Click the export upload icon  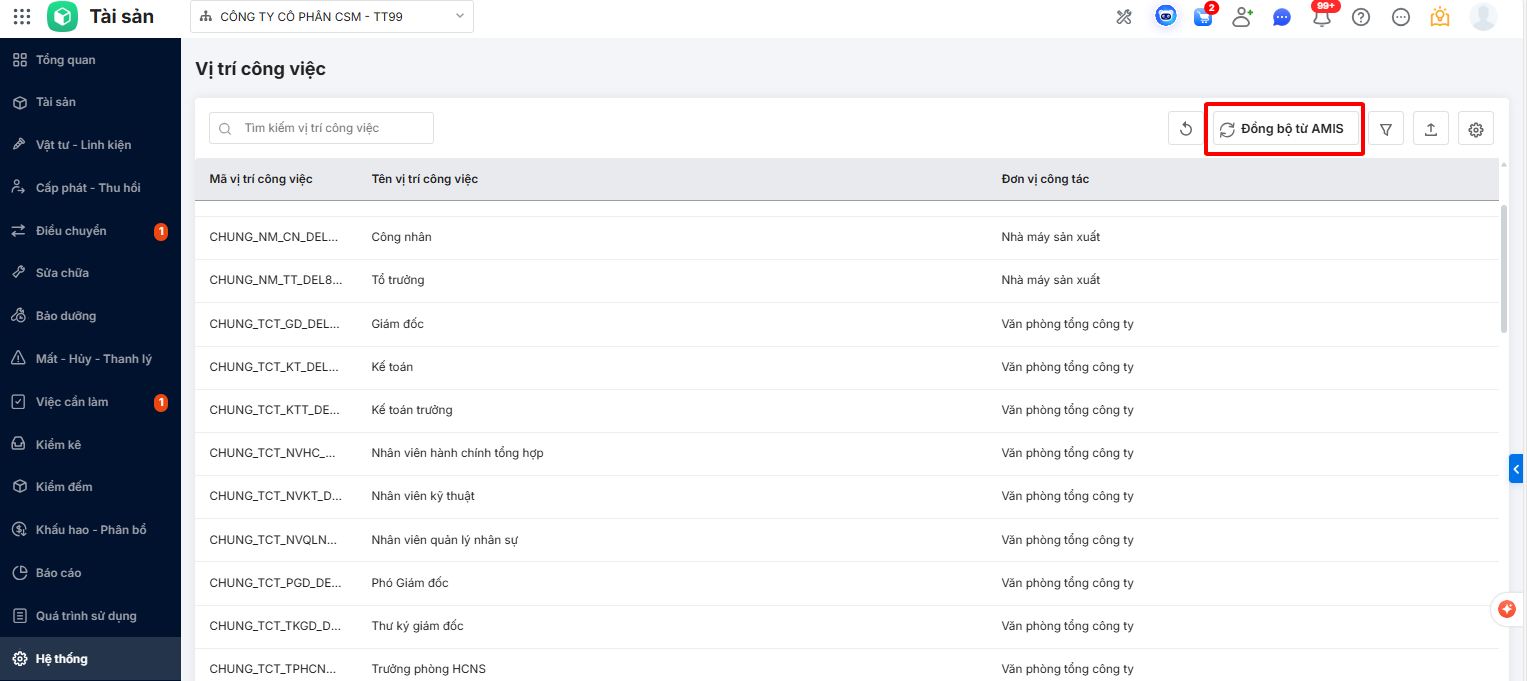[x=1431, y=129]
